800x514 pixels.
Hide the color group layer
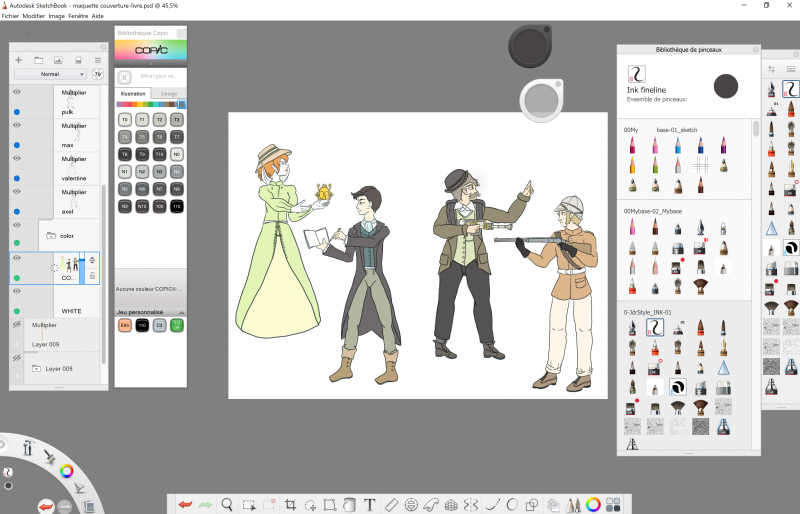click(17, 225)
